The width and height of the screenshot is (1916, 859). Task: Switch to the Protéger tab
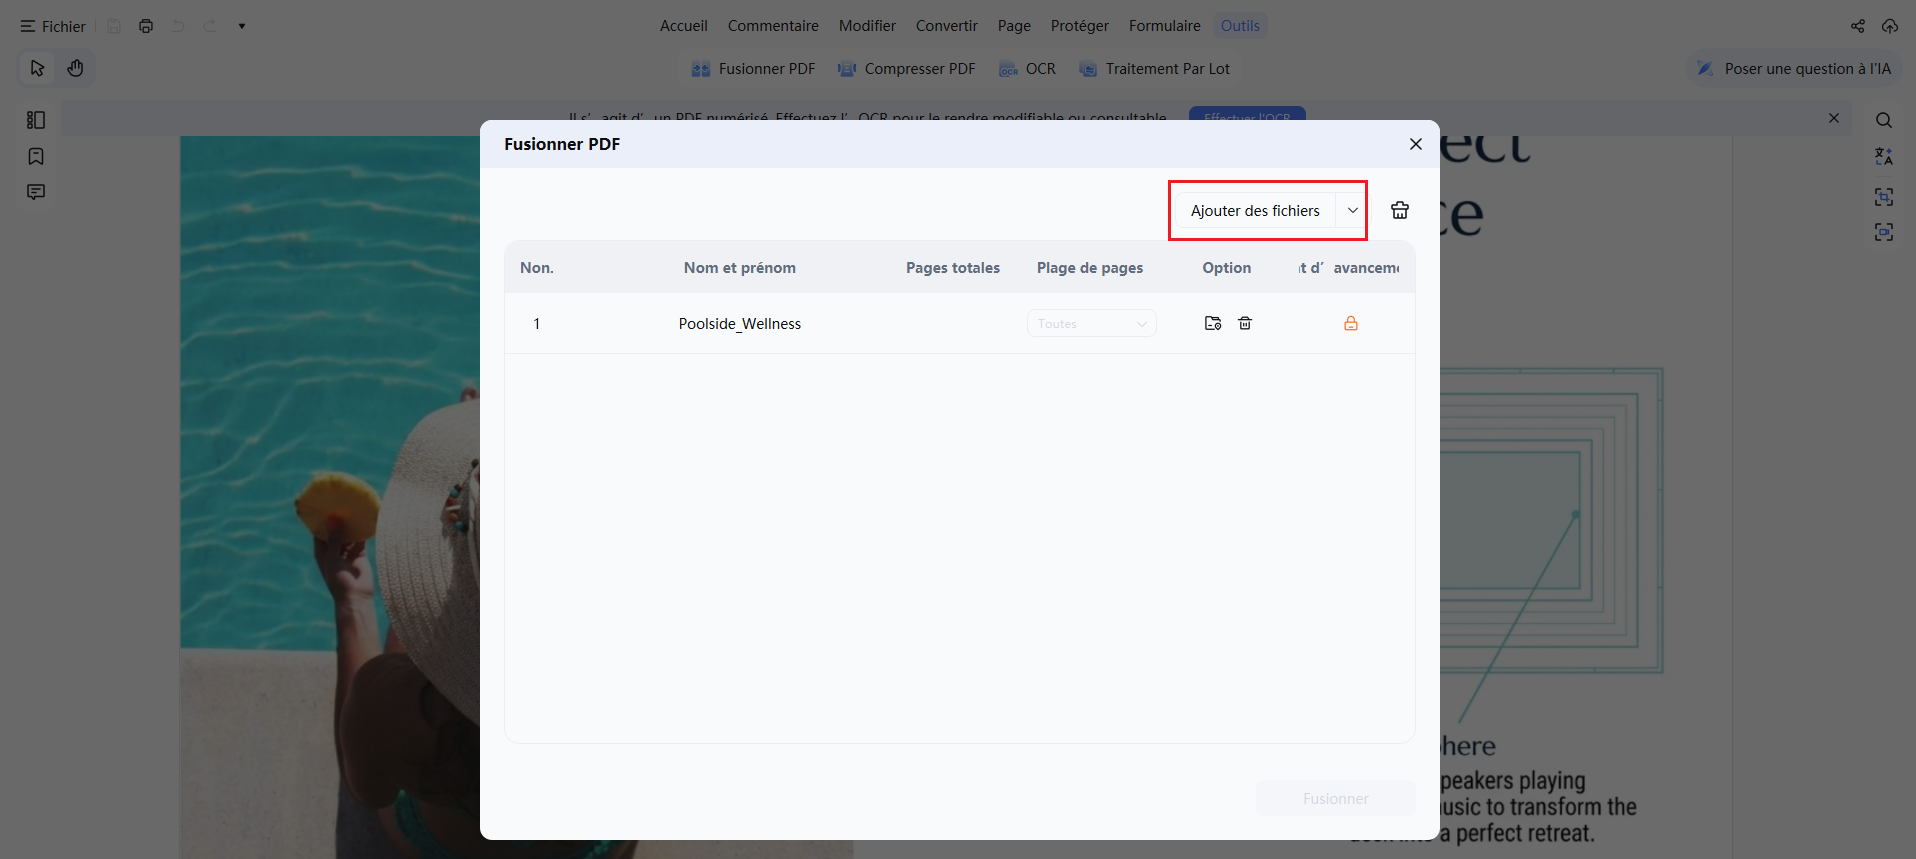(x=1080, y=26)
